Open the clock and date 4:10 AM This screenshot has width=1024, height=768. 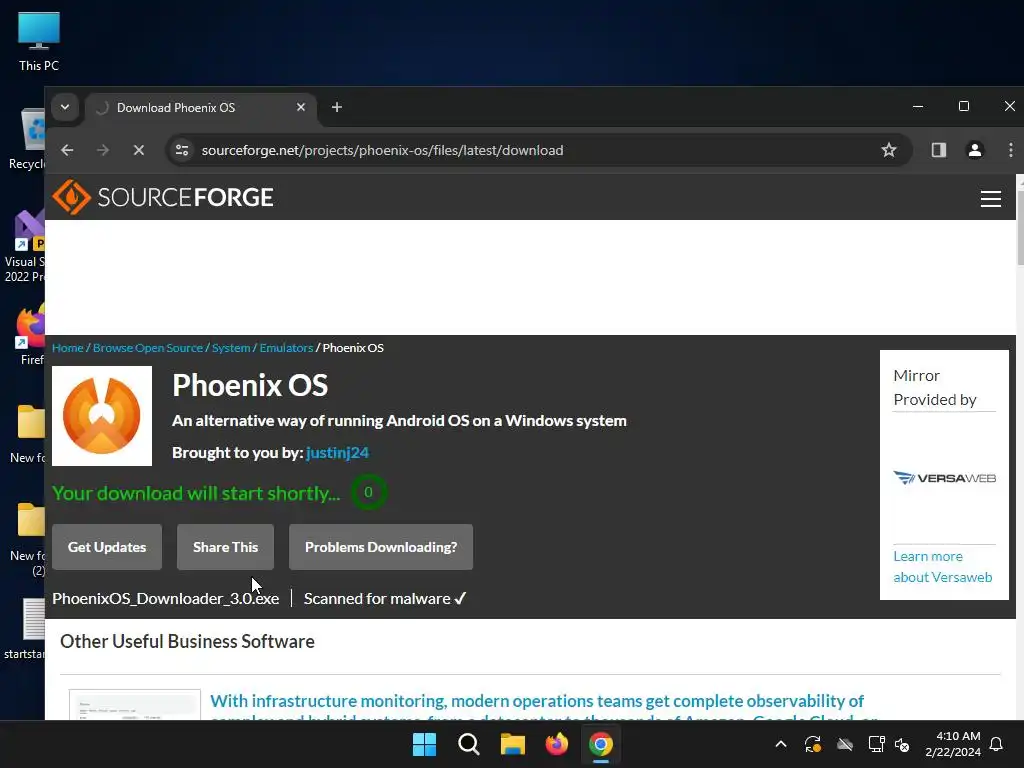(953, 744)
